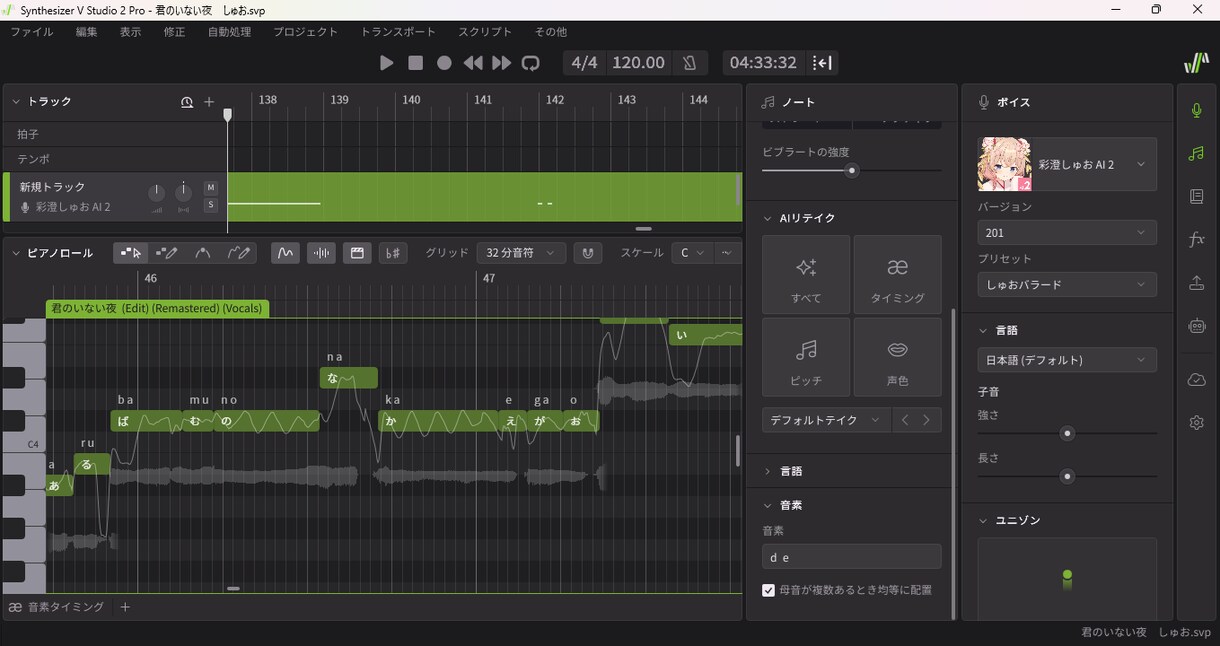Open the 修正 menu
Viewport: 1220px width, 646px height.
174,32
